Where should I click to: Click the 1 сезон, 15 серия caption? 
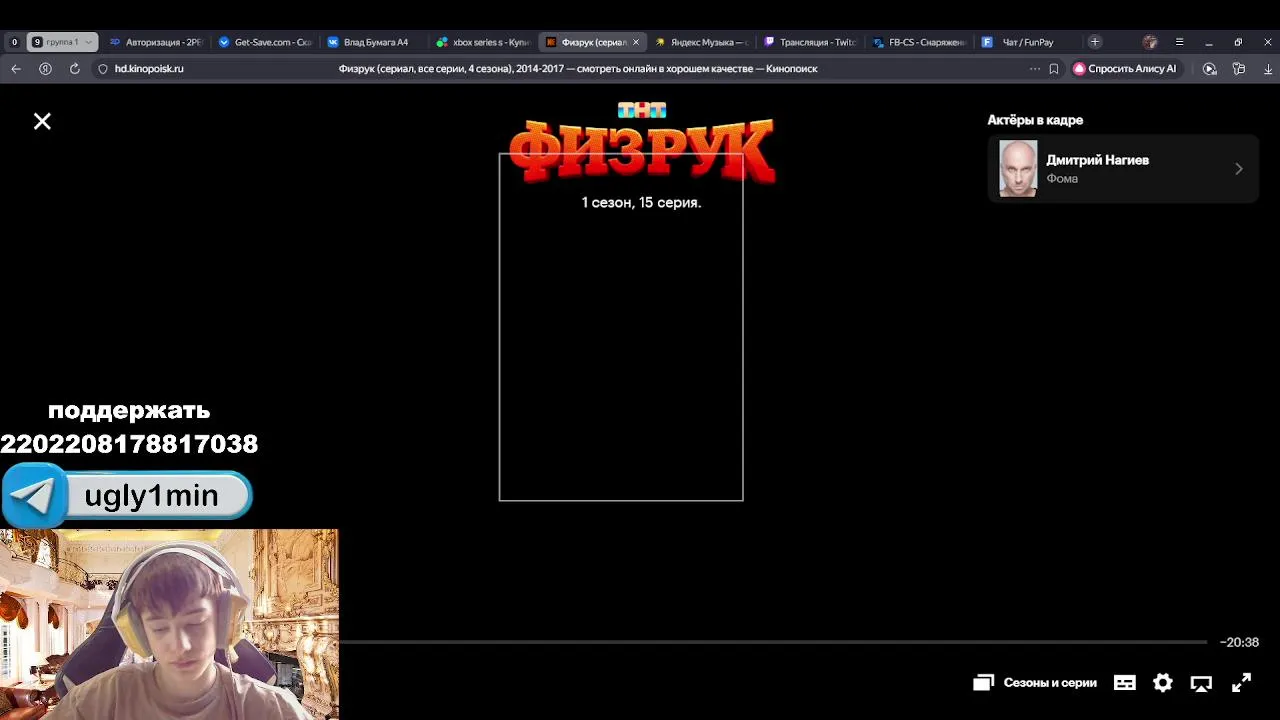point(641,202)
